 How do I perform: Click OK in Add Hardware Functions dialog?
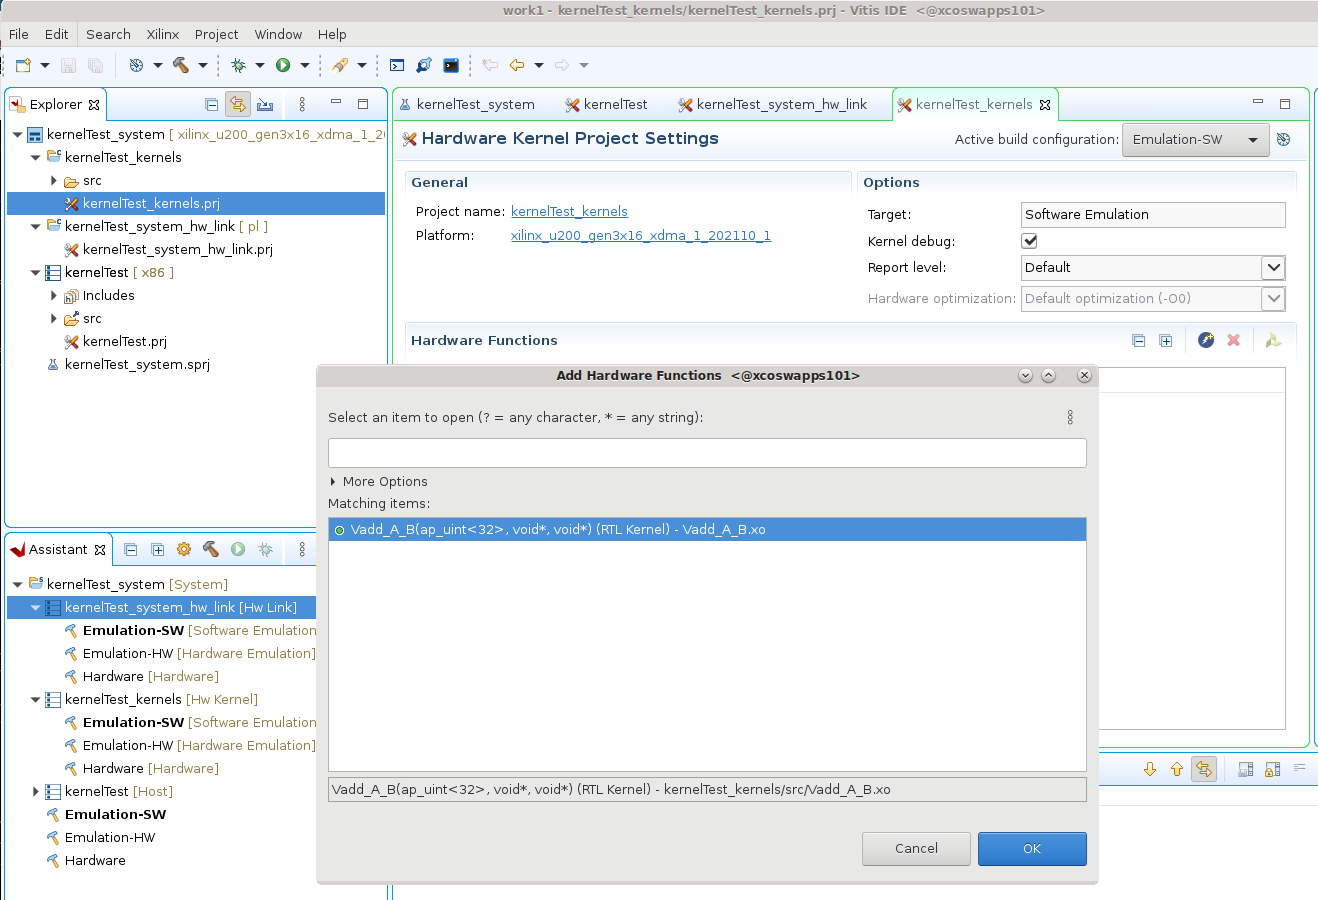(1032, 848)
